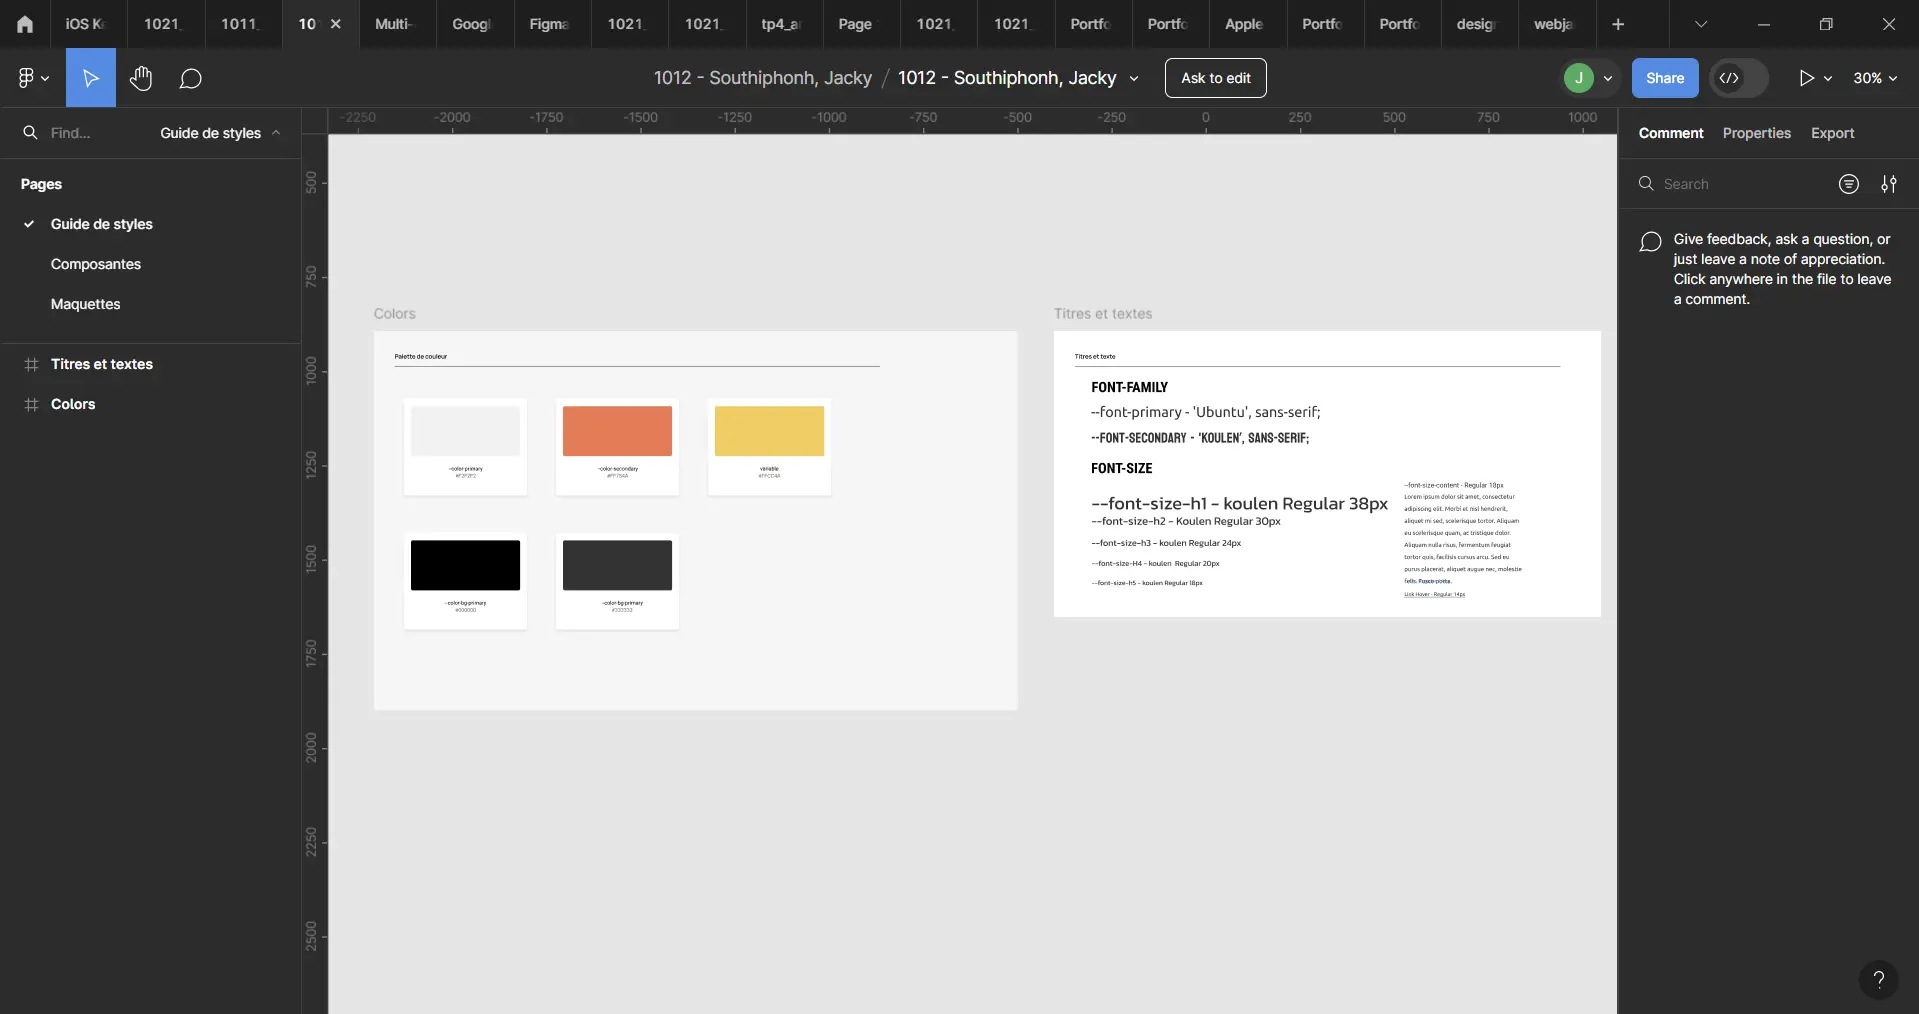Click the comments Search field
Viewport: 1919px width, 1014px height.
click(x=1730, y=184)
